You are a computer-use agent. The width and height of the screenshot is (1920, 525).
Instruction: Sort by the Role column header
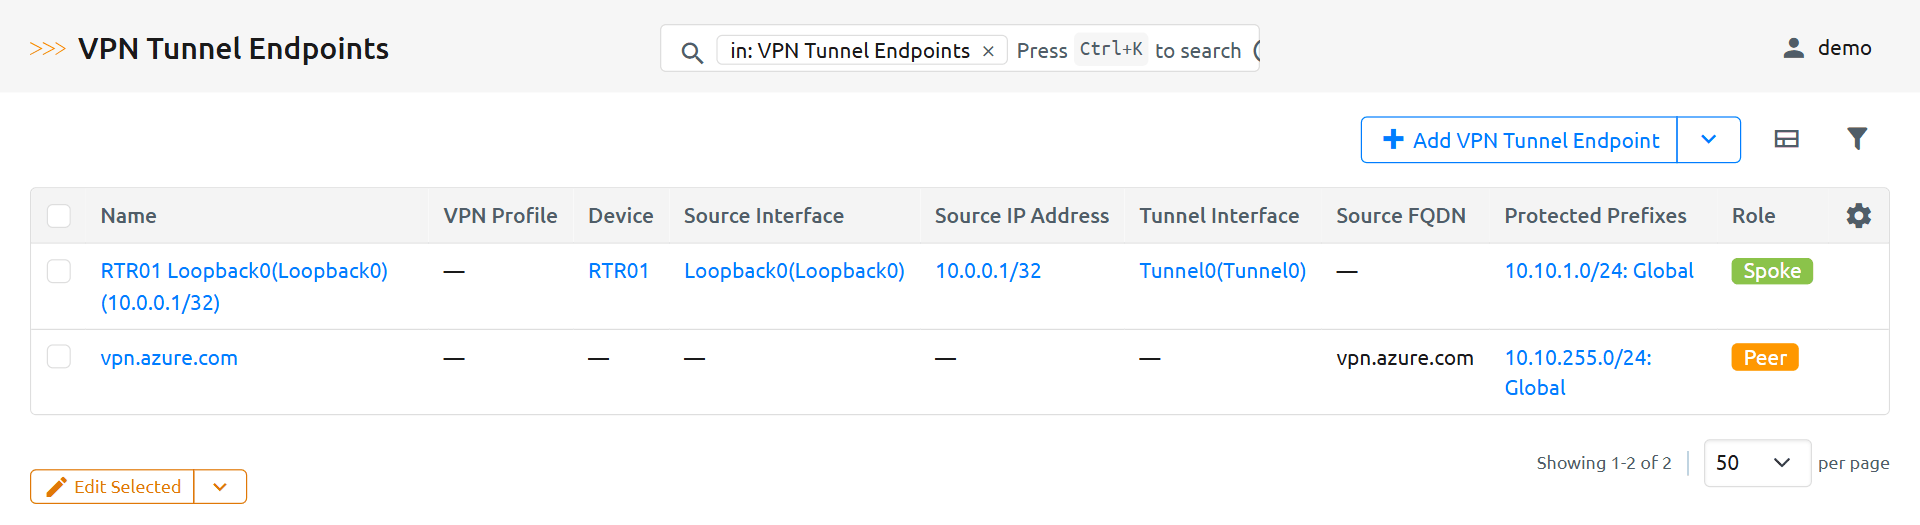click(1753, 216)
